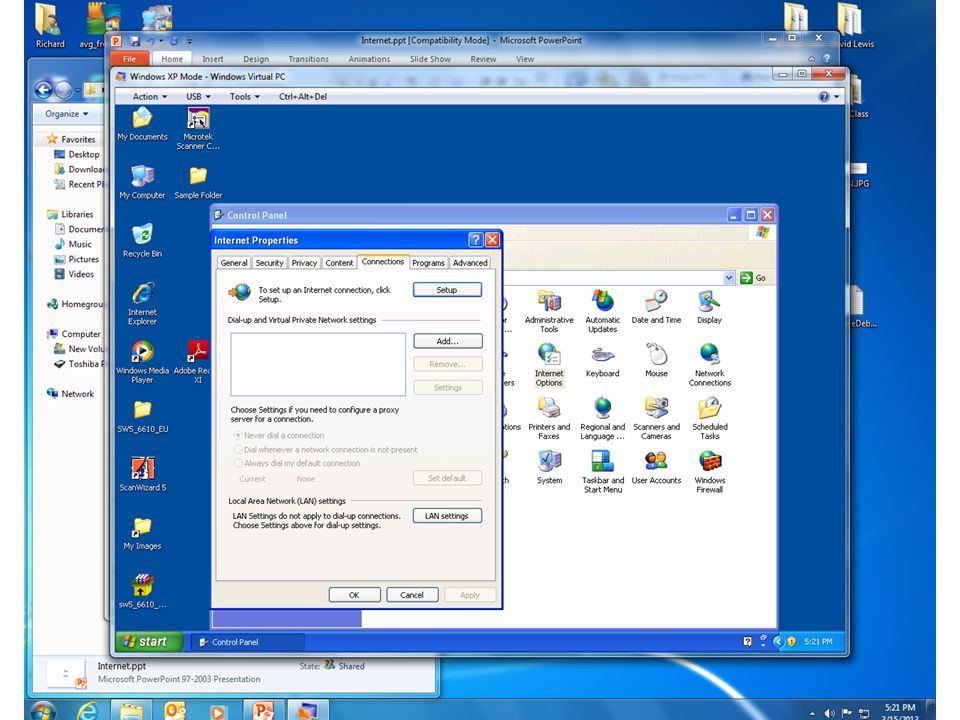Open the Action menu dropdown
The image size is (960, 720).
pos(150,97)
